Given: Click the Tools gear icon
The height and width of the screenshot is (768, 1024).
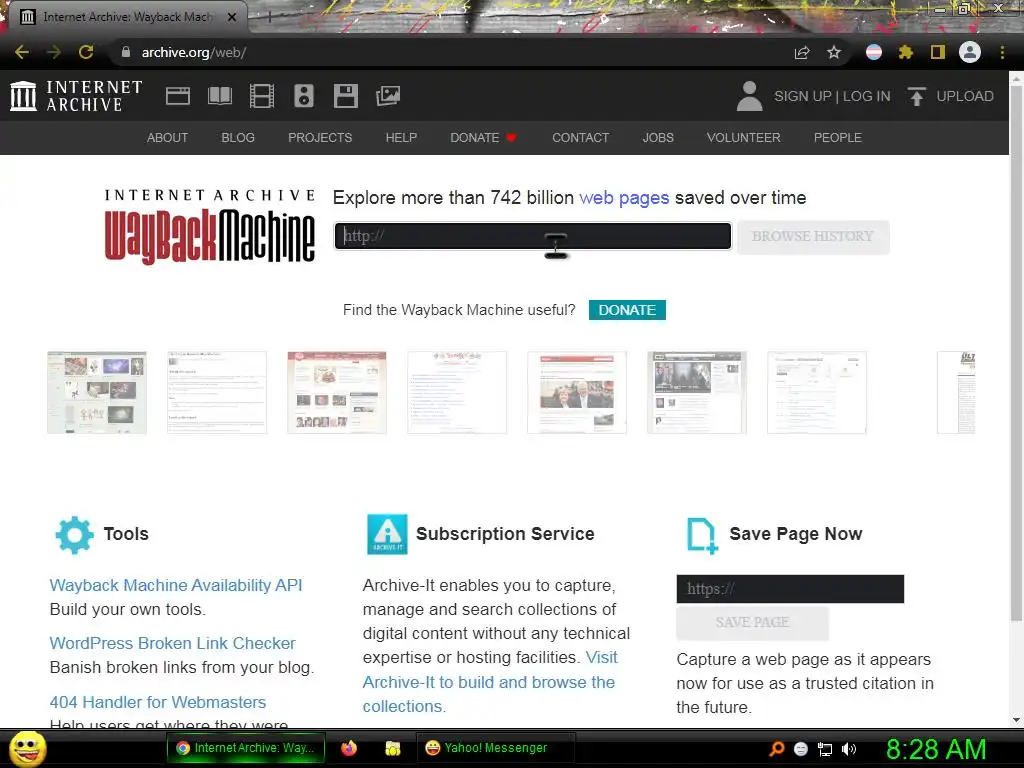Looking at the screenshot, I should [74, 535].
